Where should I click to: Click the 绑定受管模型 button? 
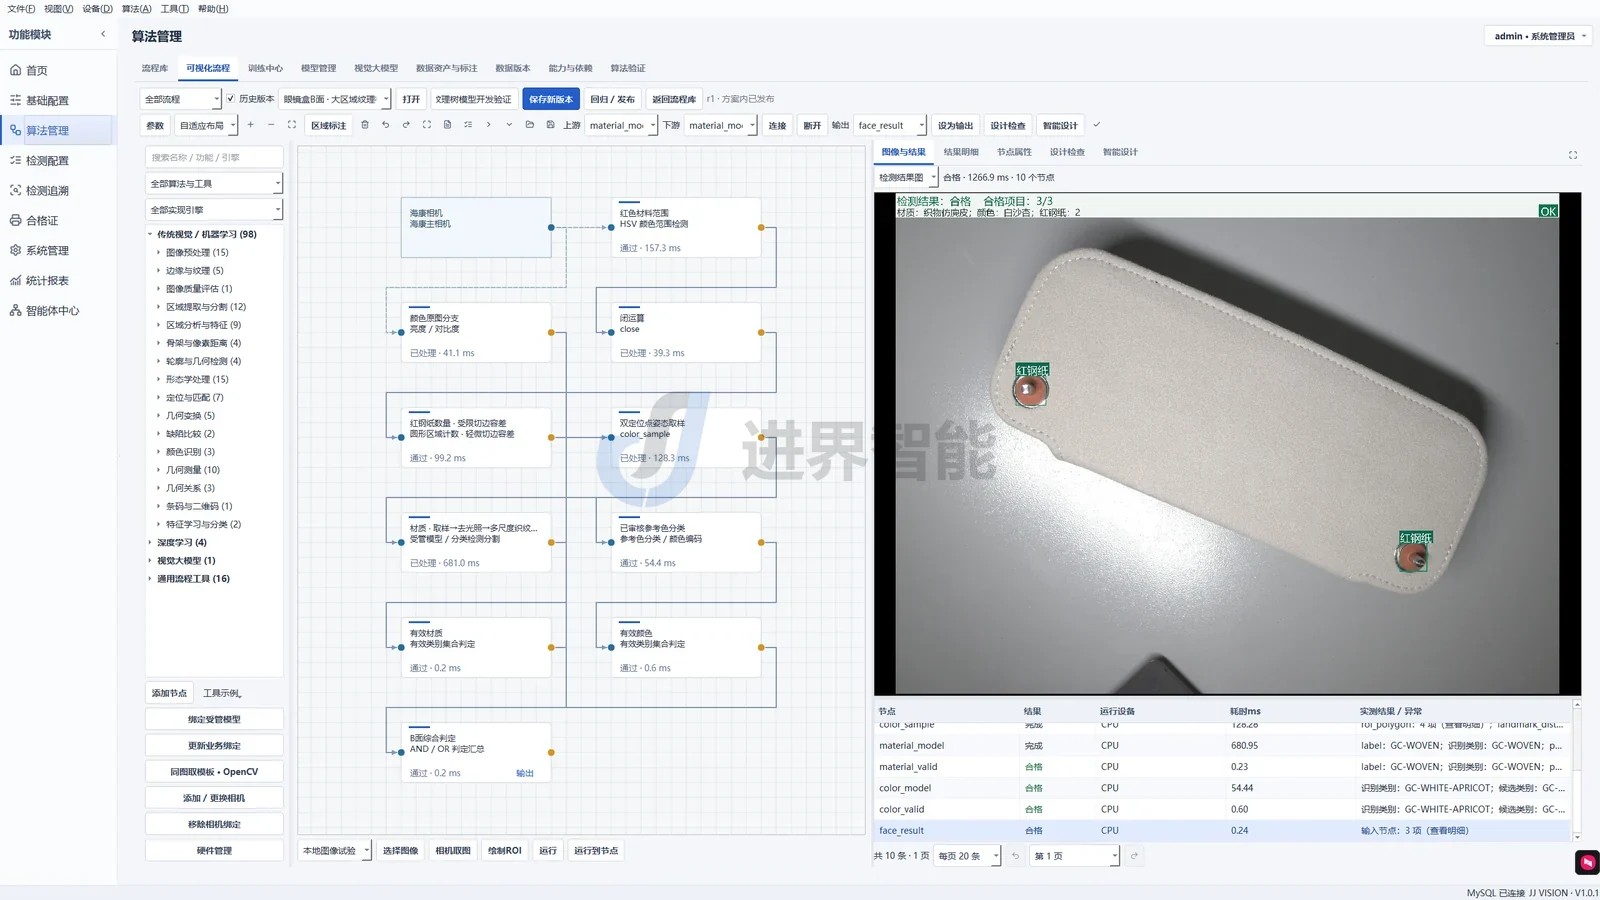(x=214, y=720)
